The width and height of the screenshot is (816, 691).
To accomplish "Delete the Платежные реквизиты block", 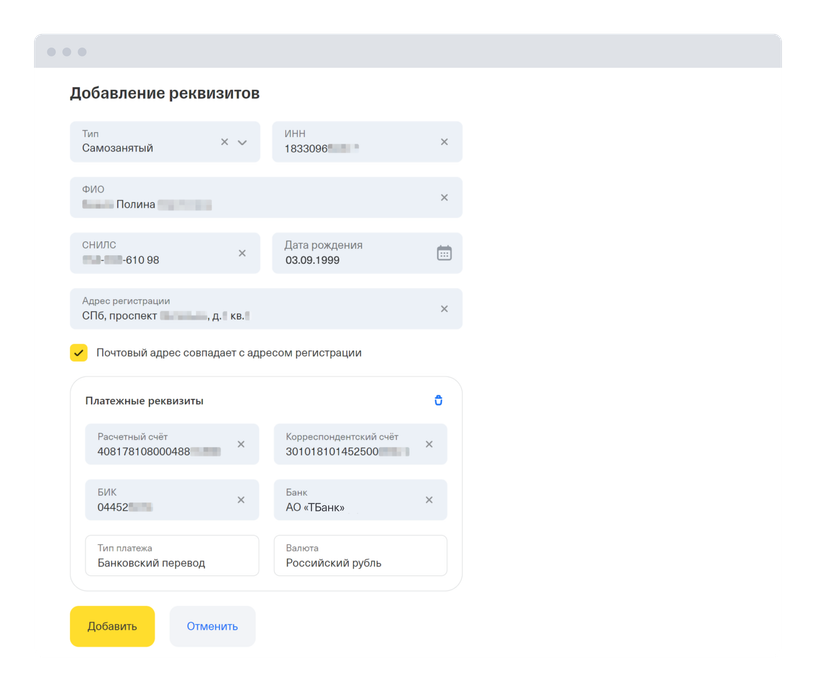I will pyautogui.click(x=438, y=401).
